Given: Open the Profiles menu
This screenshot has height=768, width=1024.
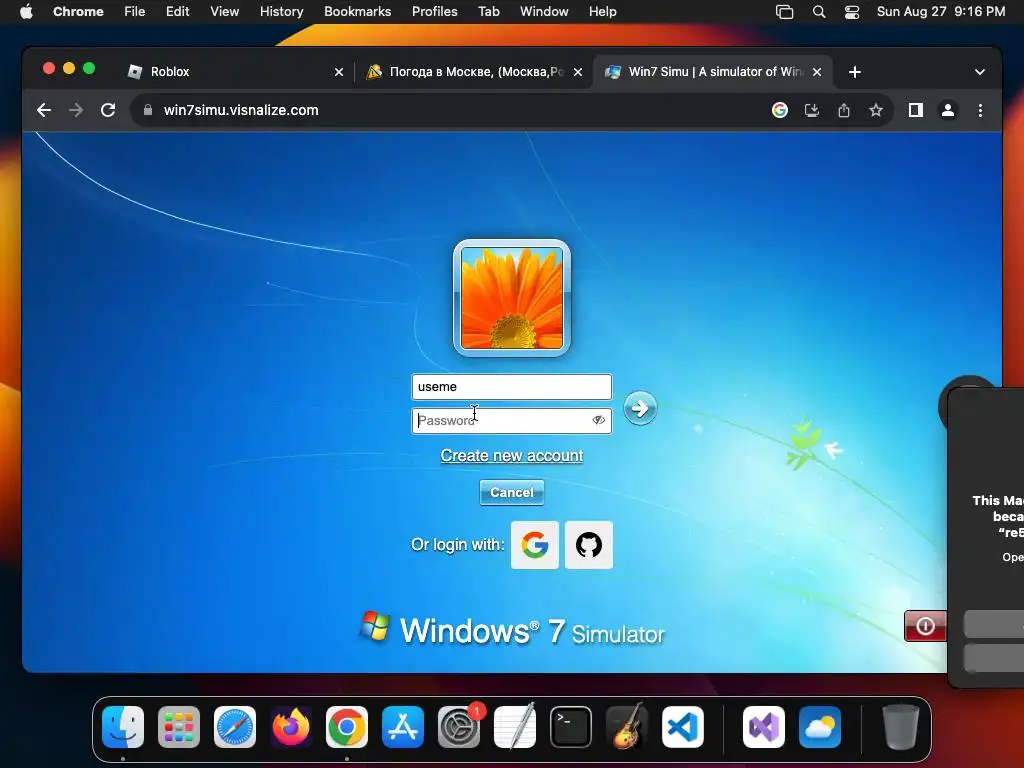Looking at the screenshot, I should click(x=434, y=12).
